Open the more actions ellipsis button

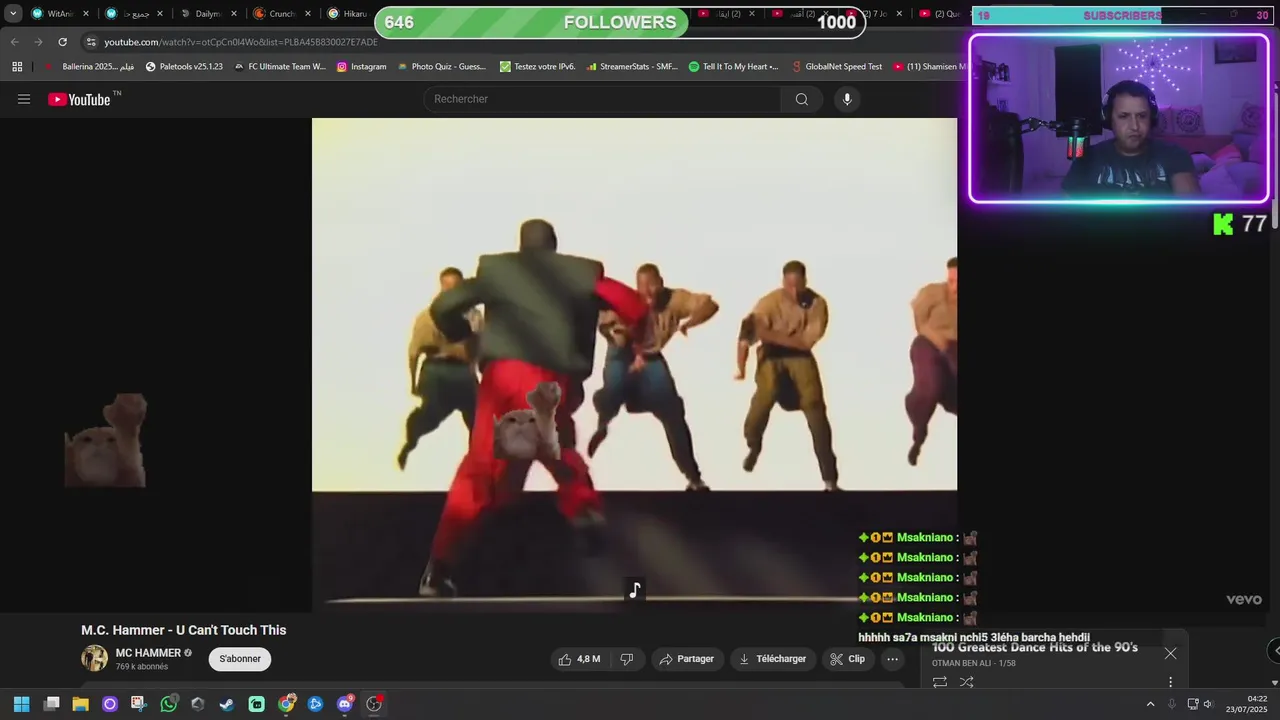[x=893, y=659]
